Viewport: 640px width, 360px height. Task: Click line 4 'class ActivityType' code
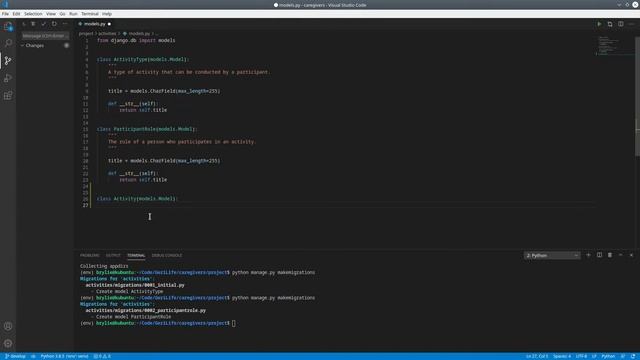tap(142, 60)
